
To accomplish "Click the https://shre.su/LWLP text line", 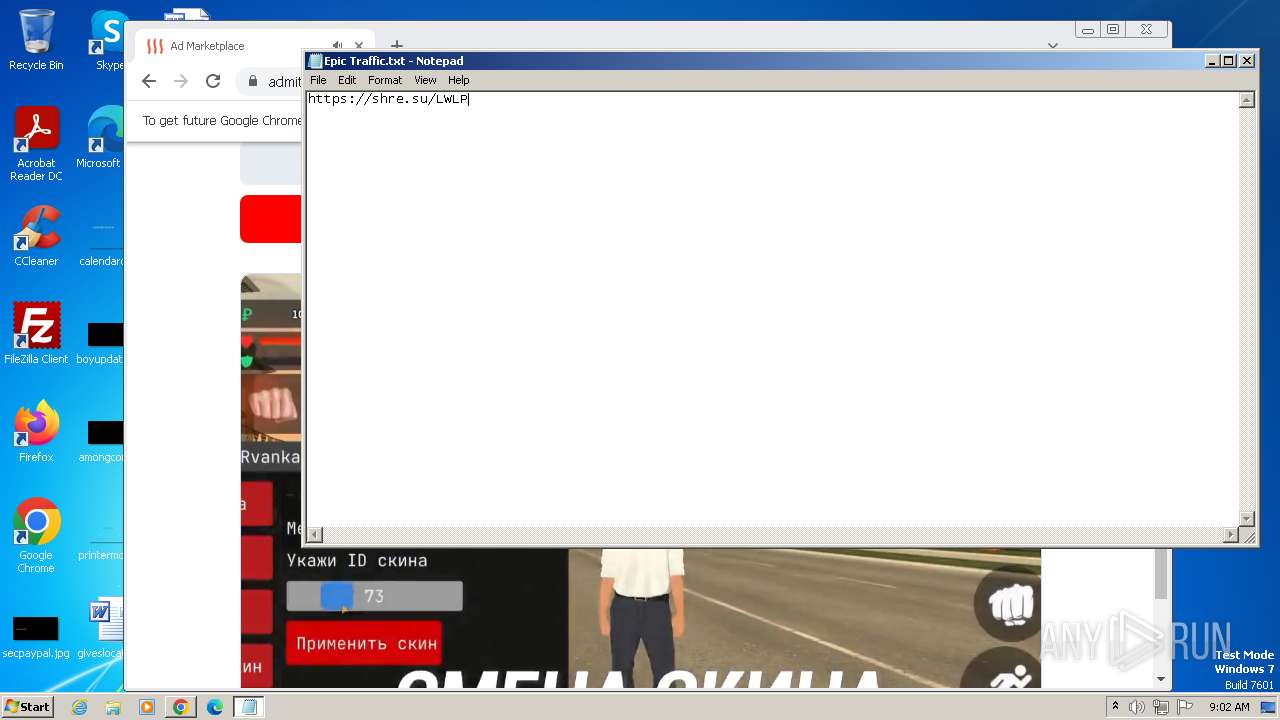I will [388, 99].
